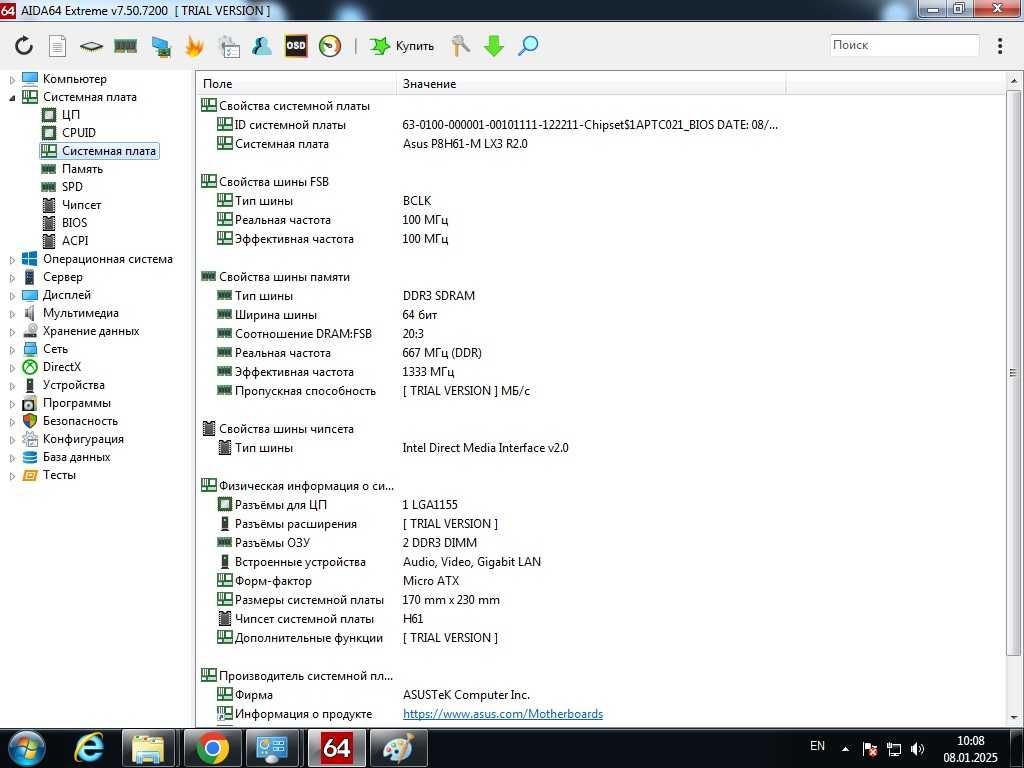Viewport: 1024px width, 768px height.
Task: Select the Asus P8H61-M LX3 R2.0 value
Action: tap(465, 144)
